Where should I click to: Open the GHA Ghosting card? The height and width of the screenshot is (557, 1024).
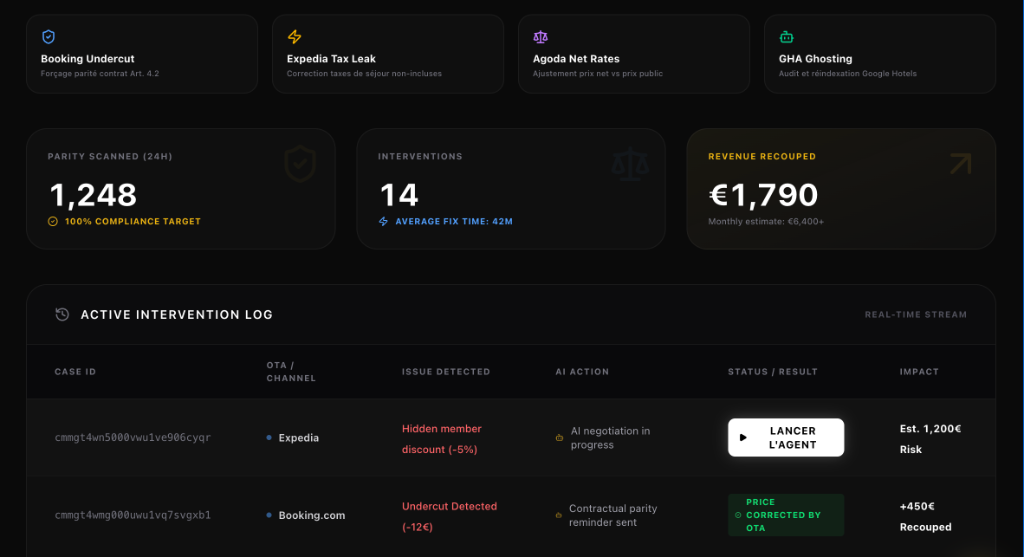(880, 54)
